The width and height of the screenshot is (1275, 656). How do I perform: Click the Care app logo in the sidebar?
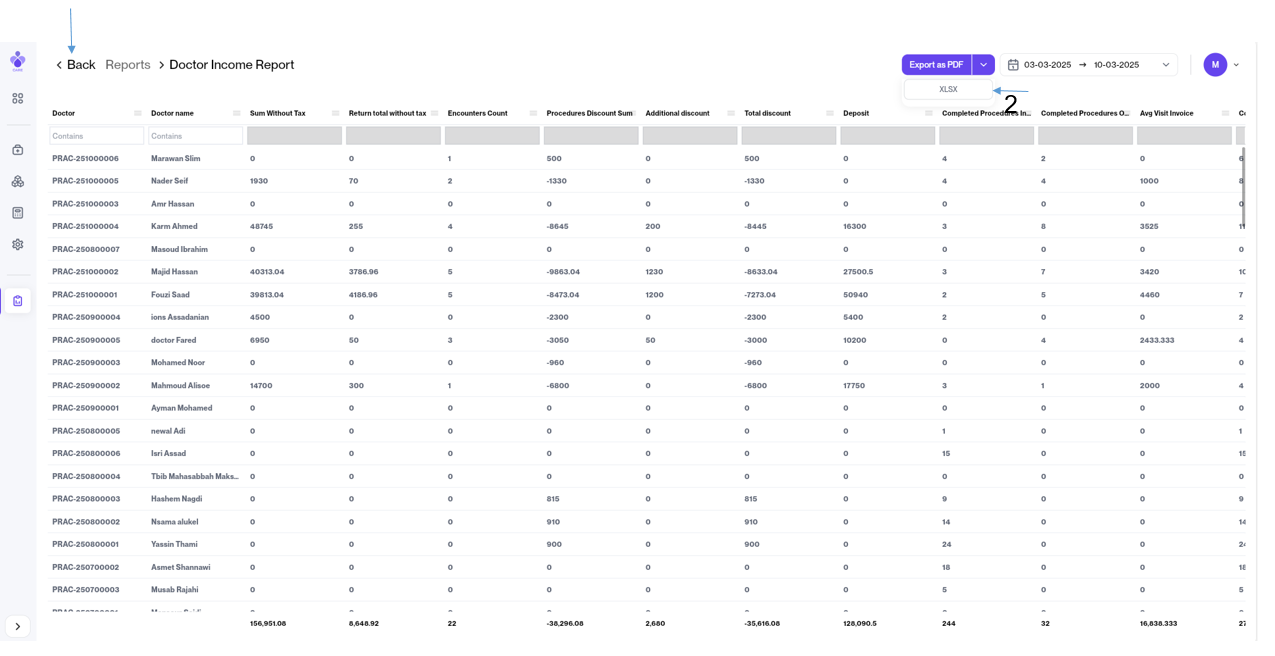point(18,61)
